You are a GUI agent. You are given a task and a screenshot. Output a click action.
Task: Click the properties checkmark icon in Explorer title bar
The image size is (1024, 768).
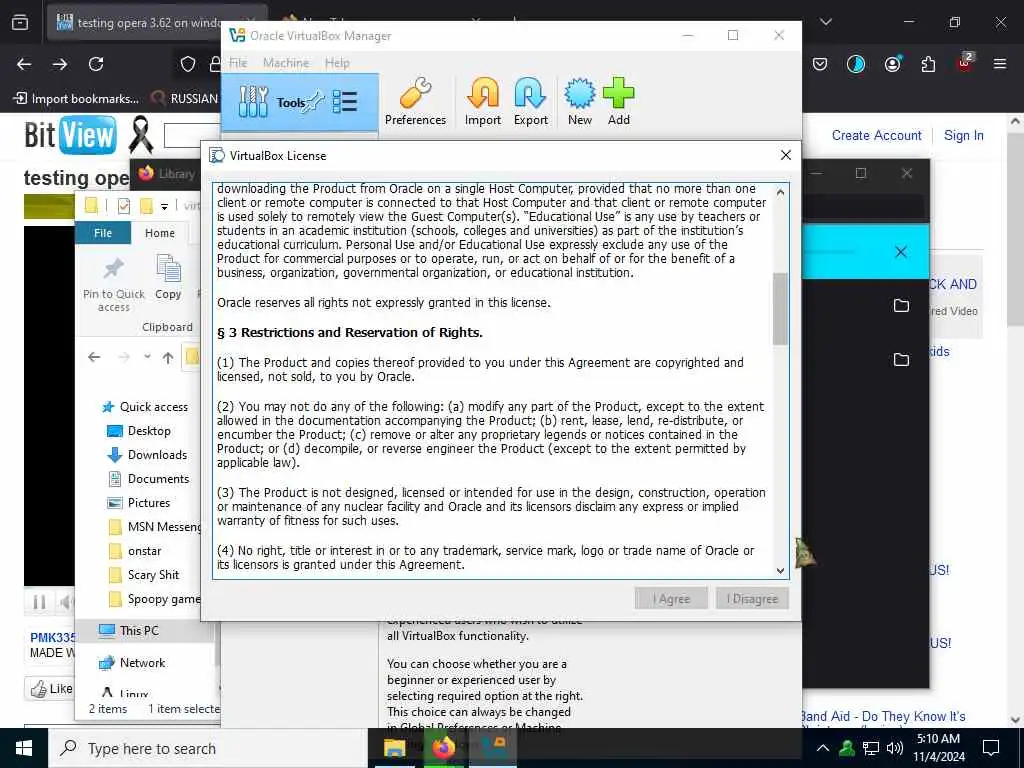pyautogui.click(x=123, y=206)
